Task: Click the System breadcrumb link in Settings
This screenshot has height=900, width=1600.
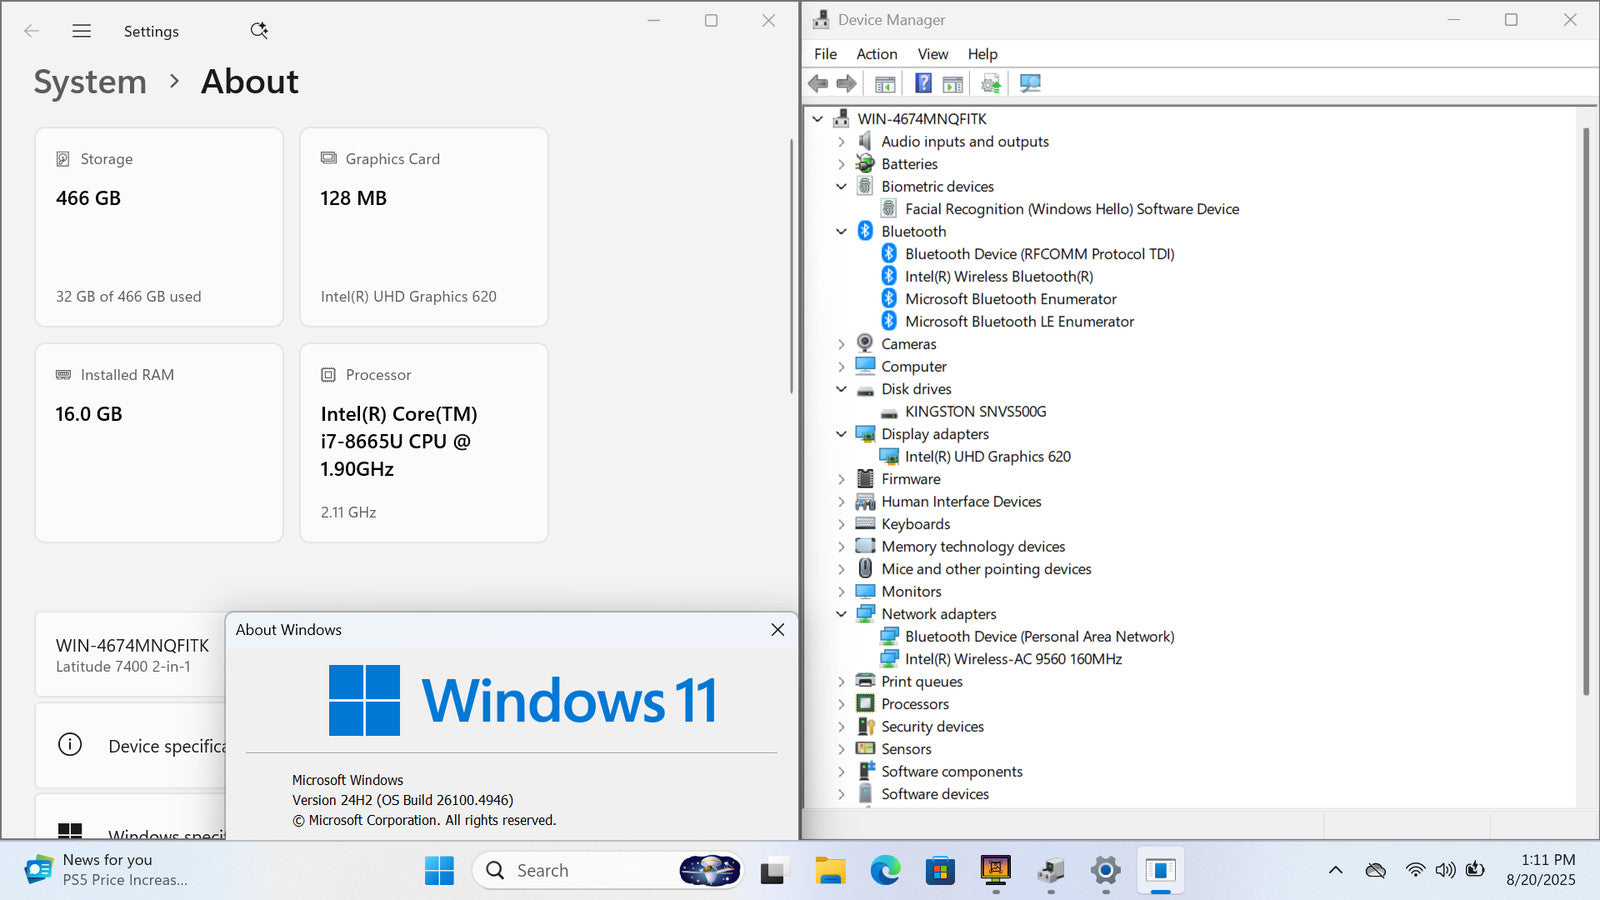Action: (90, 82)
